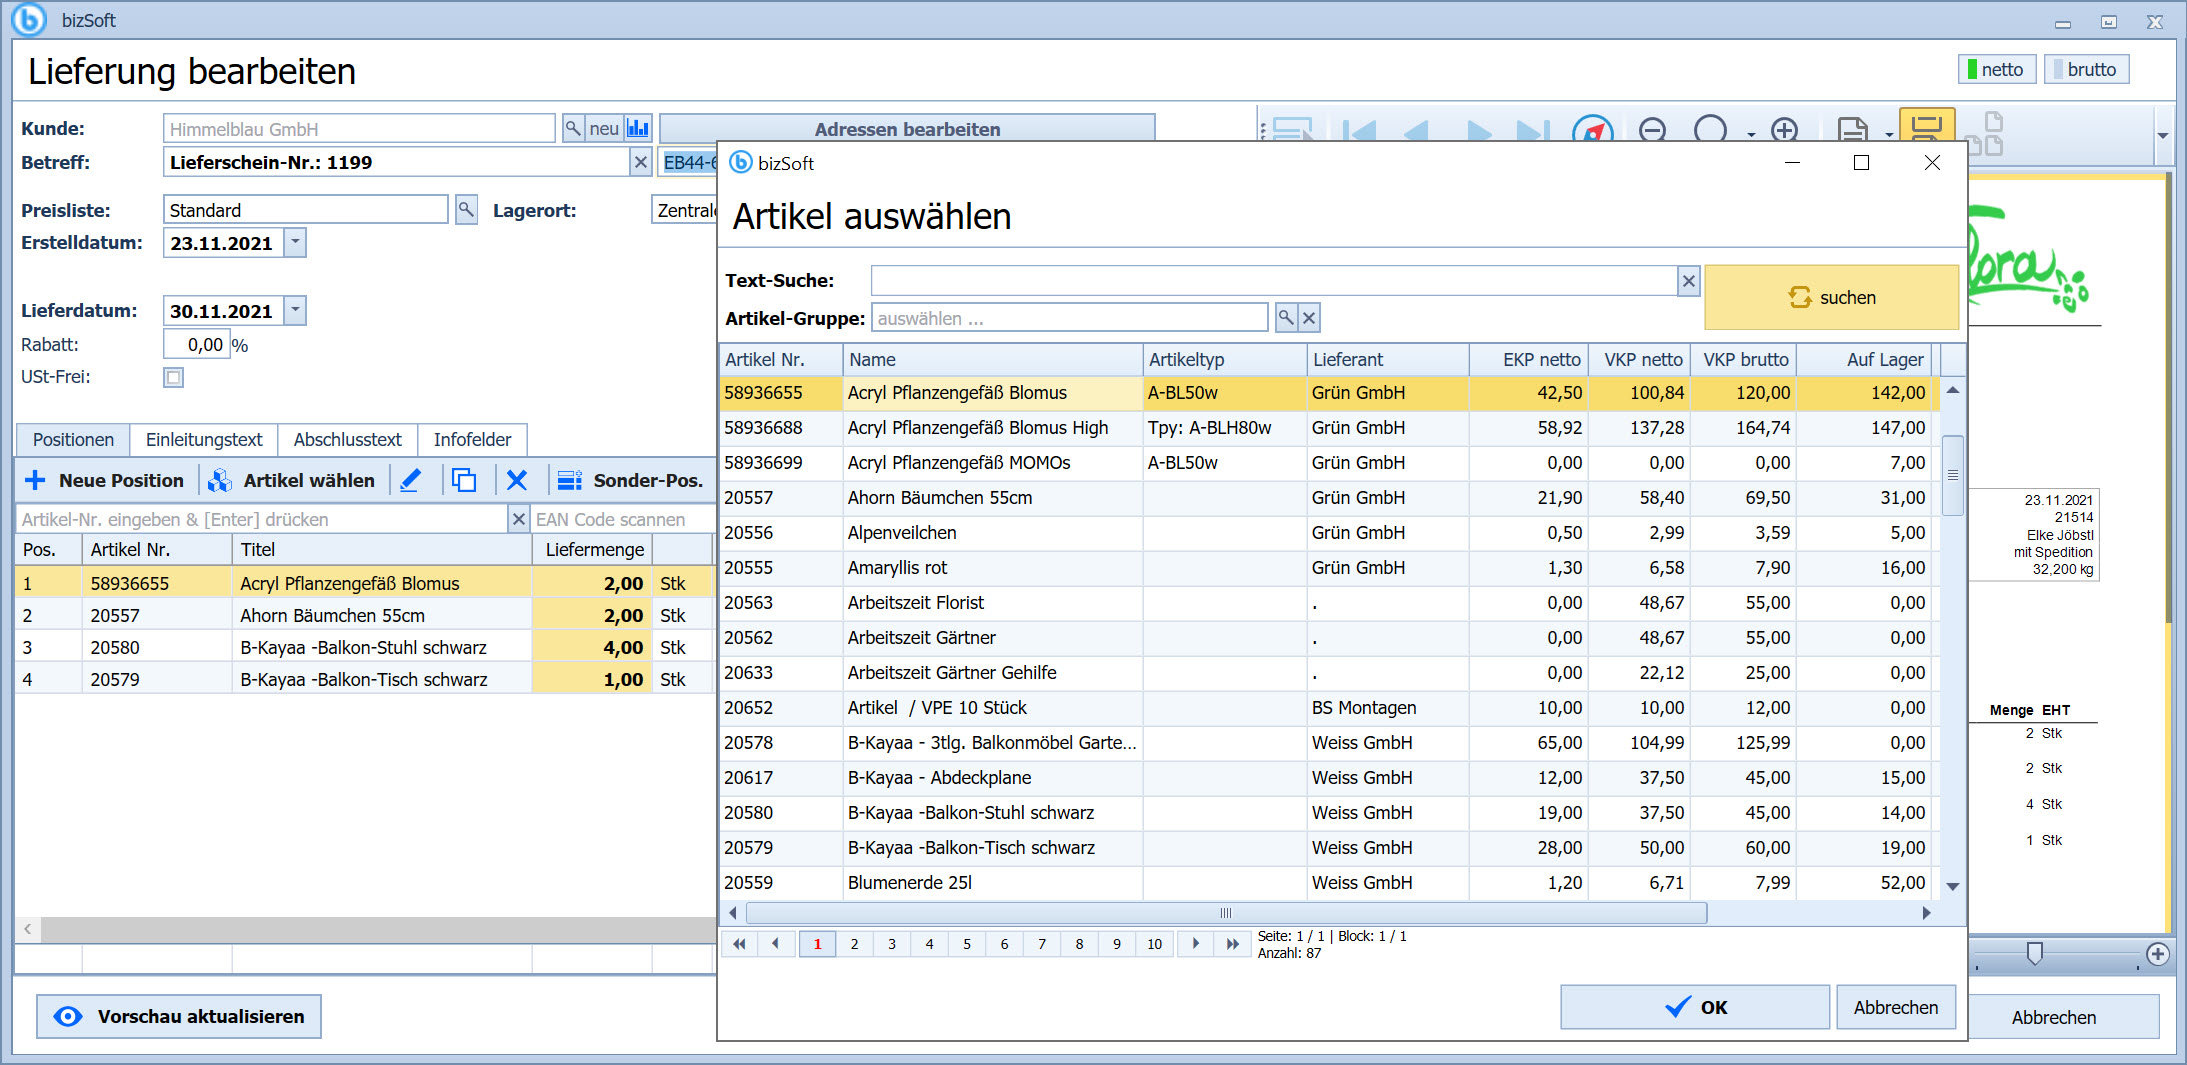Click the neu customer button

[604, 129]
